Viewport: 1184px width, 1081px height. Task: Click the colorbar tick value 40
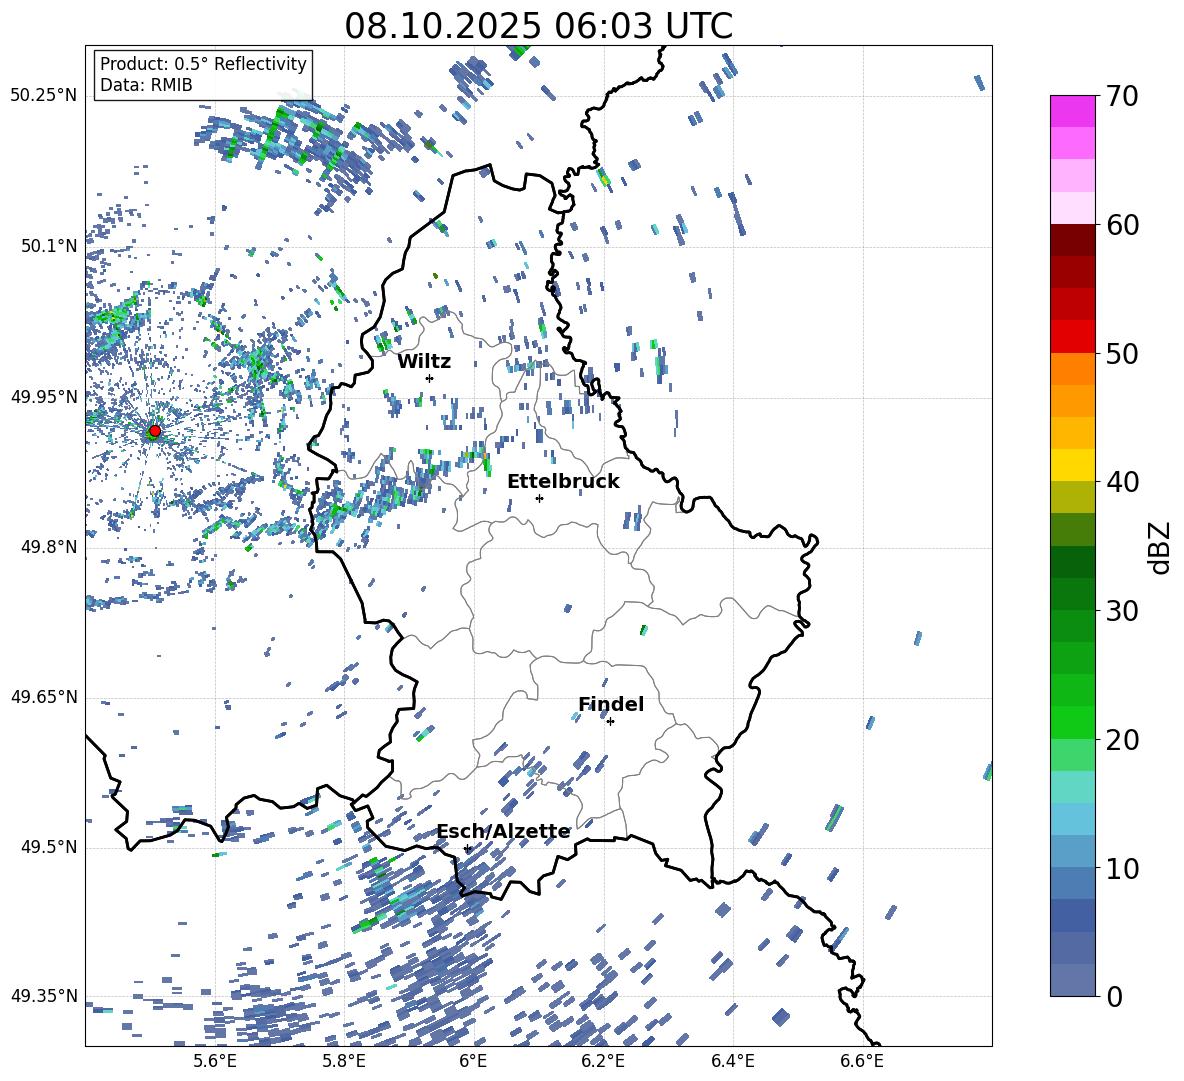(1122, 482)
